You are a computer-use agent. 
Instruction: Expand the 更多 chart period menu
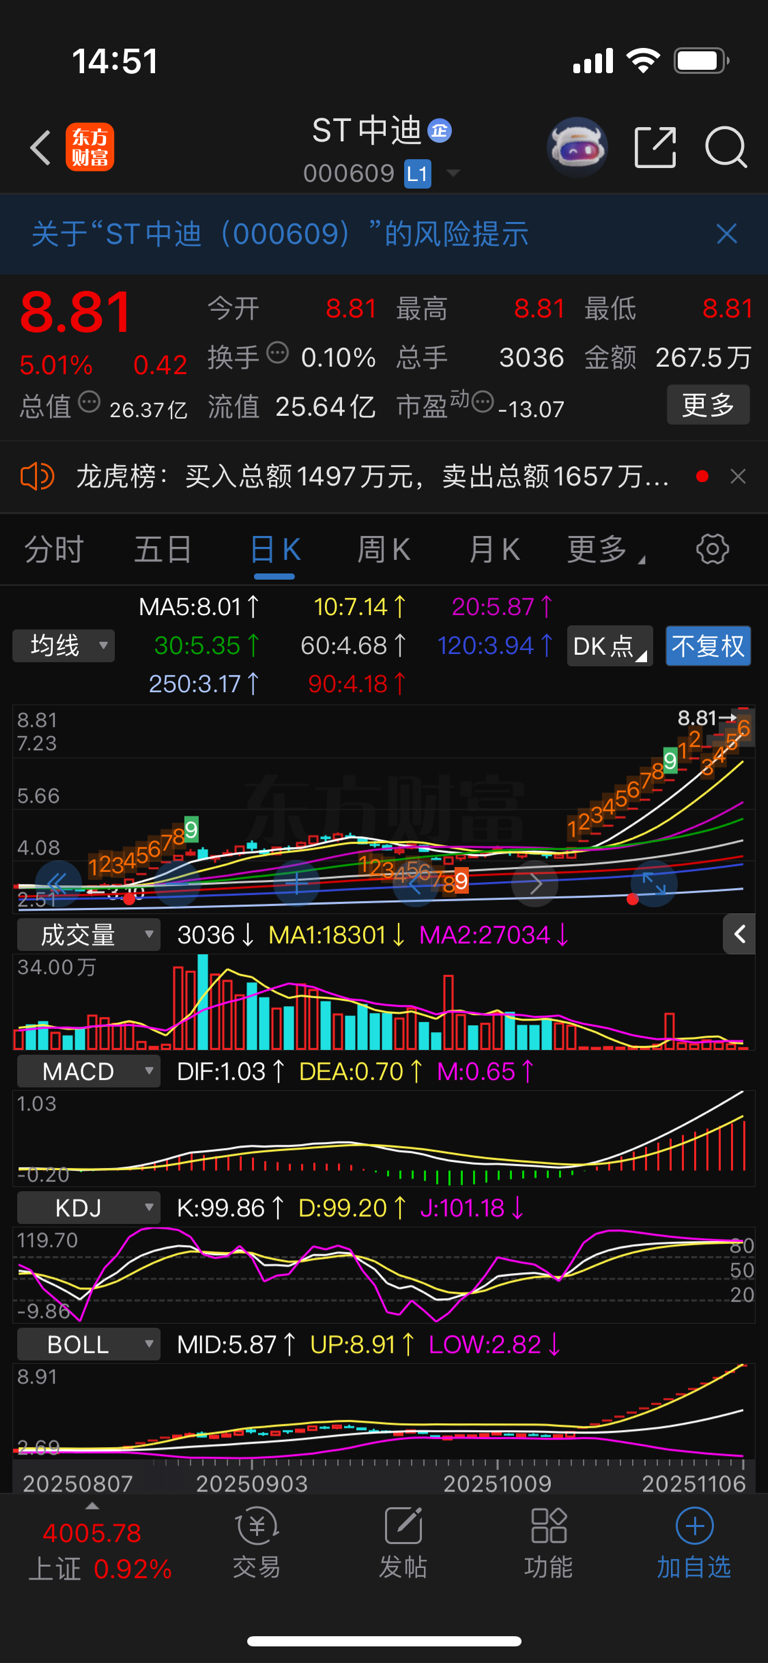[605, 549]
